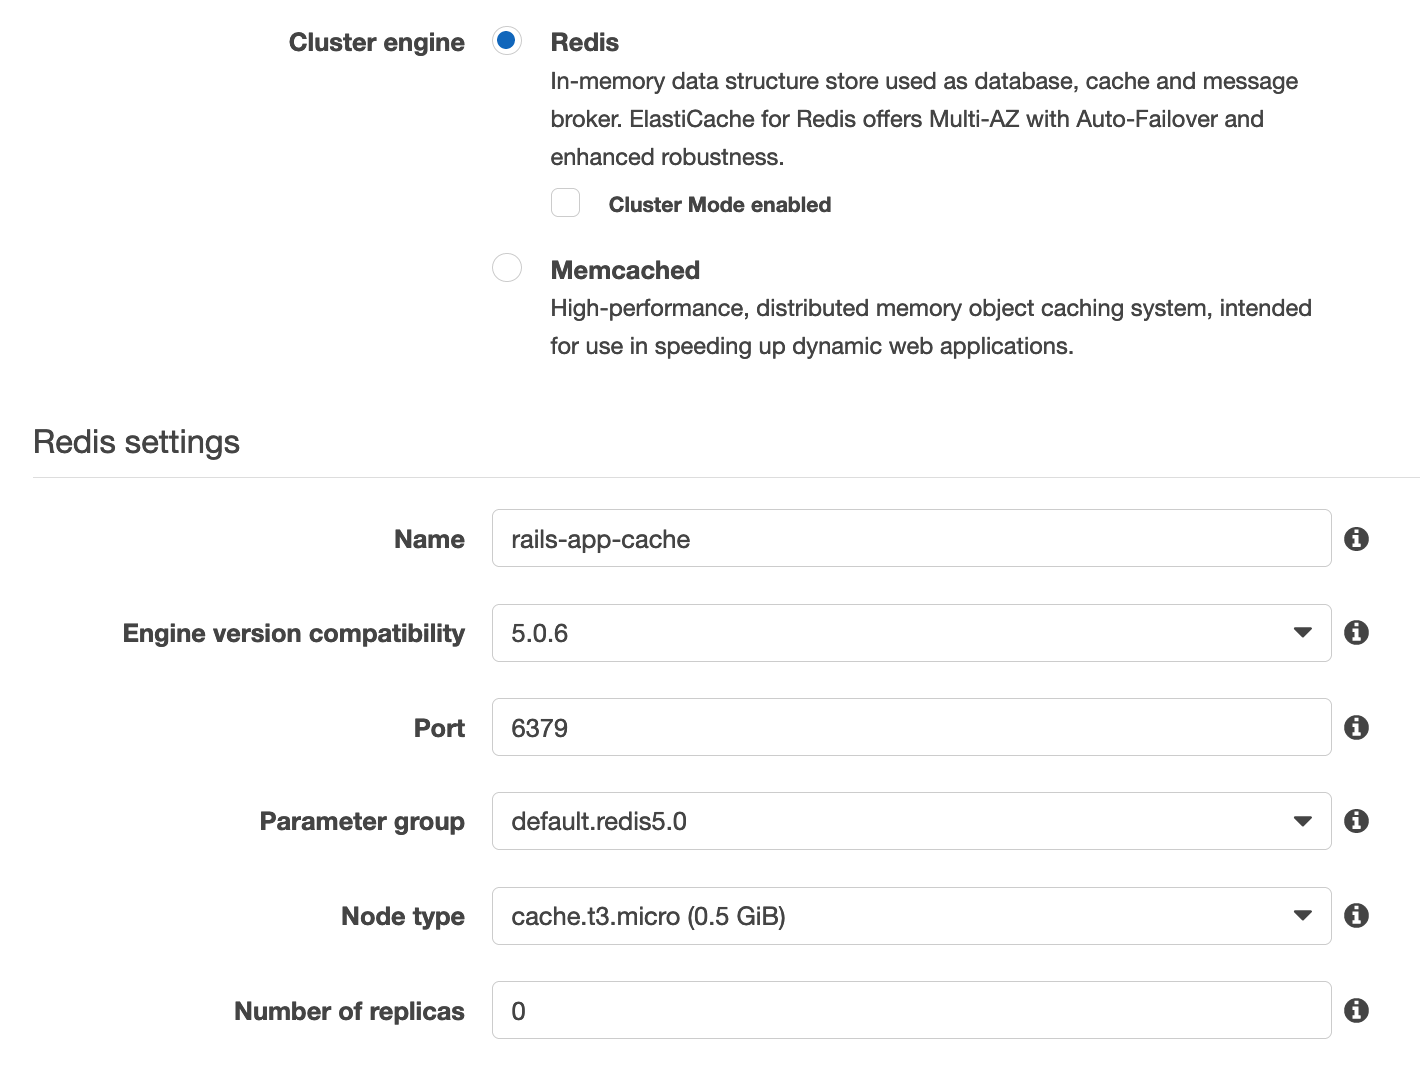Click the Redis settings section heading
The width and height of the screenshot is (1420, 1080).
click(135, 441)
